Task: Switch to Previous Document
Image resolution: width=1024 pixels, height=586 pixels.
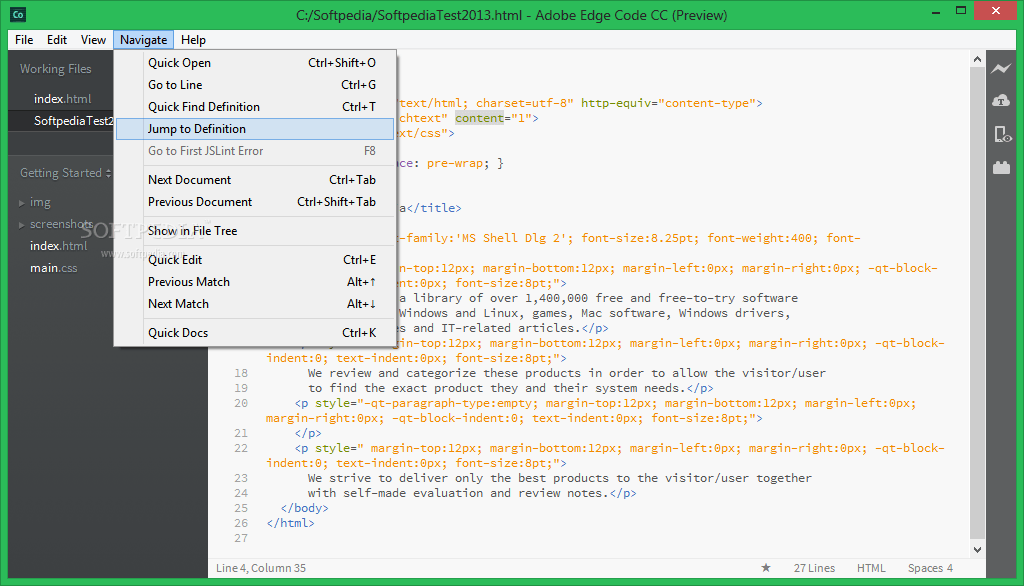Action: 255,202
